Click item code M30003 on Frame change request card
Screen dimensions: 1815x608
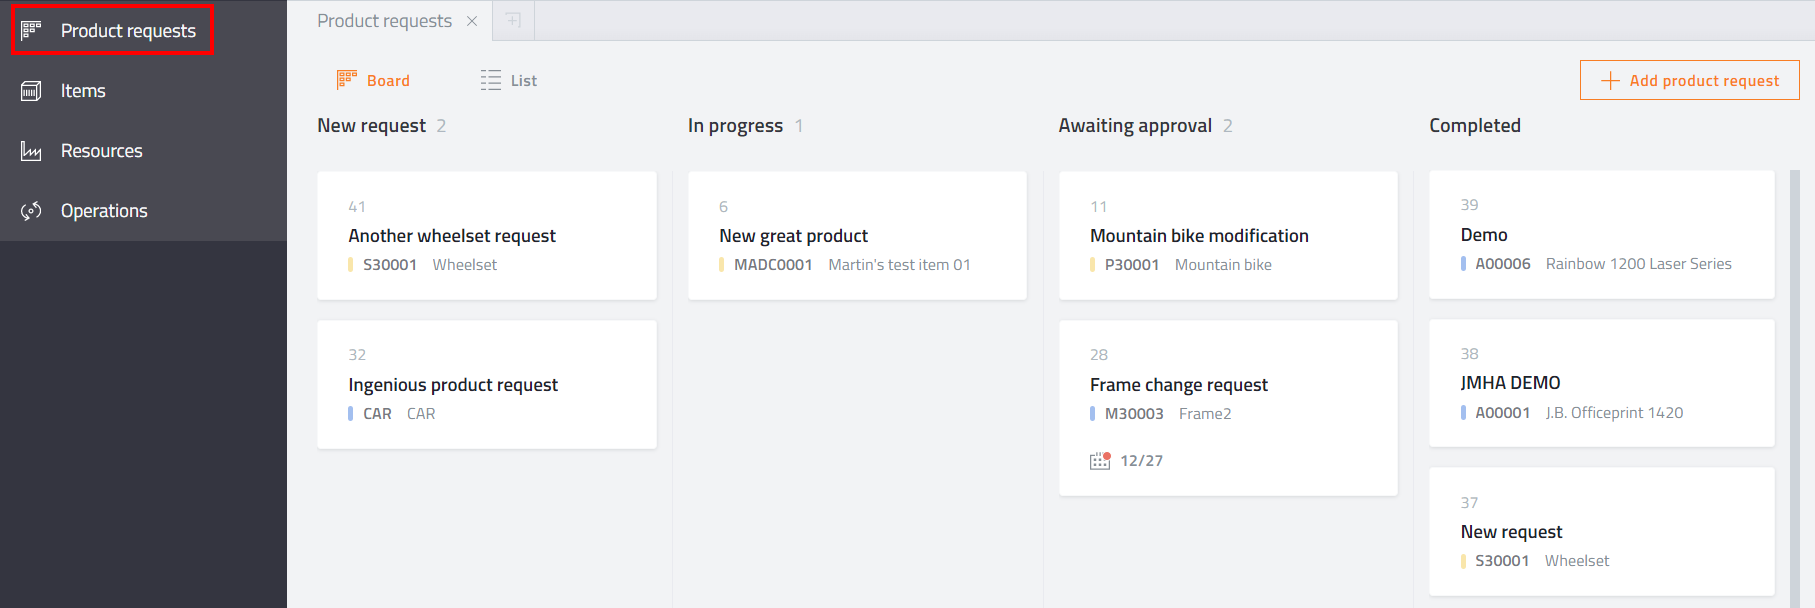pos(1134,414)
